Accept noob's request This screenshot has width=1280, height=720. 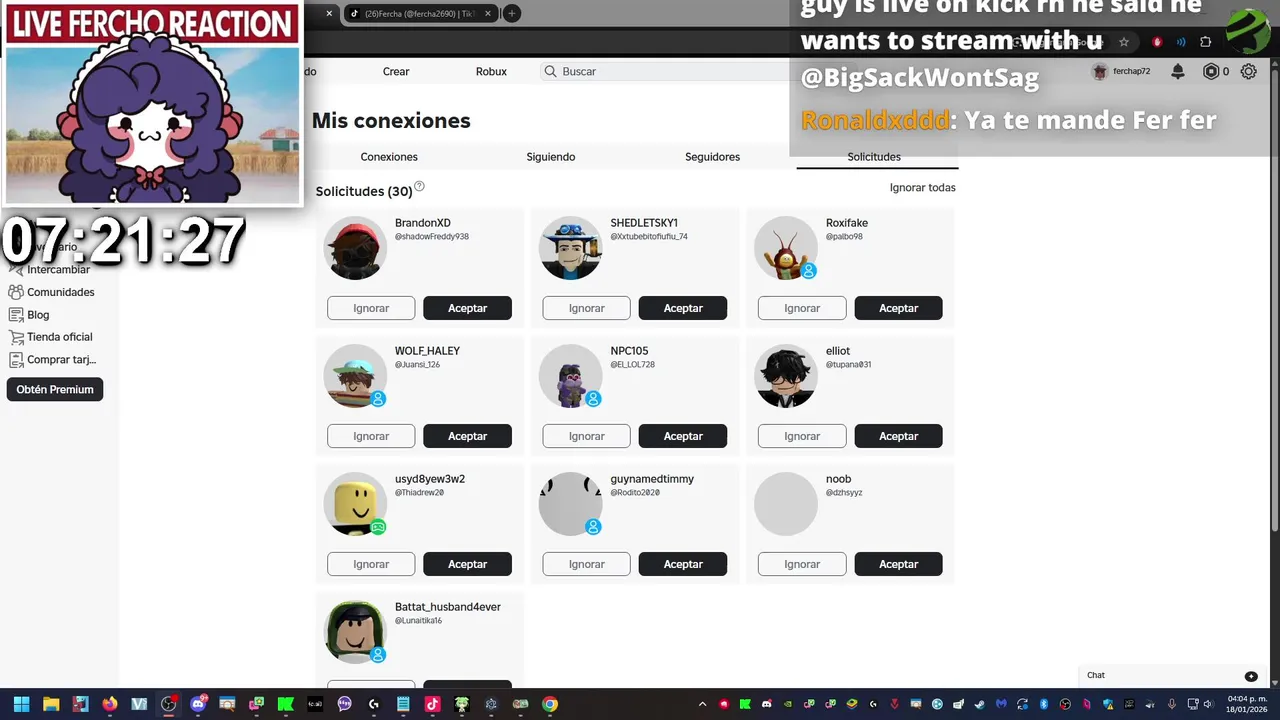[898, 564]
